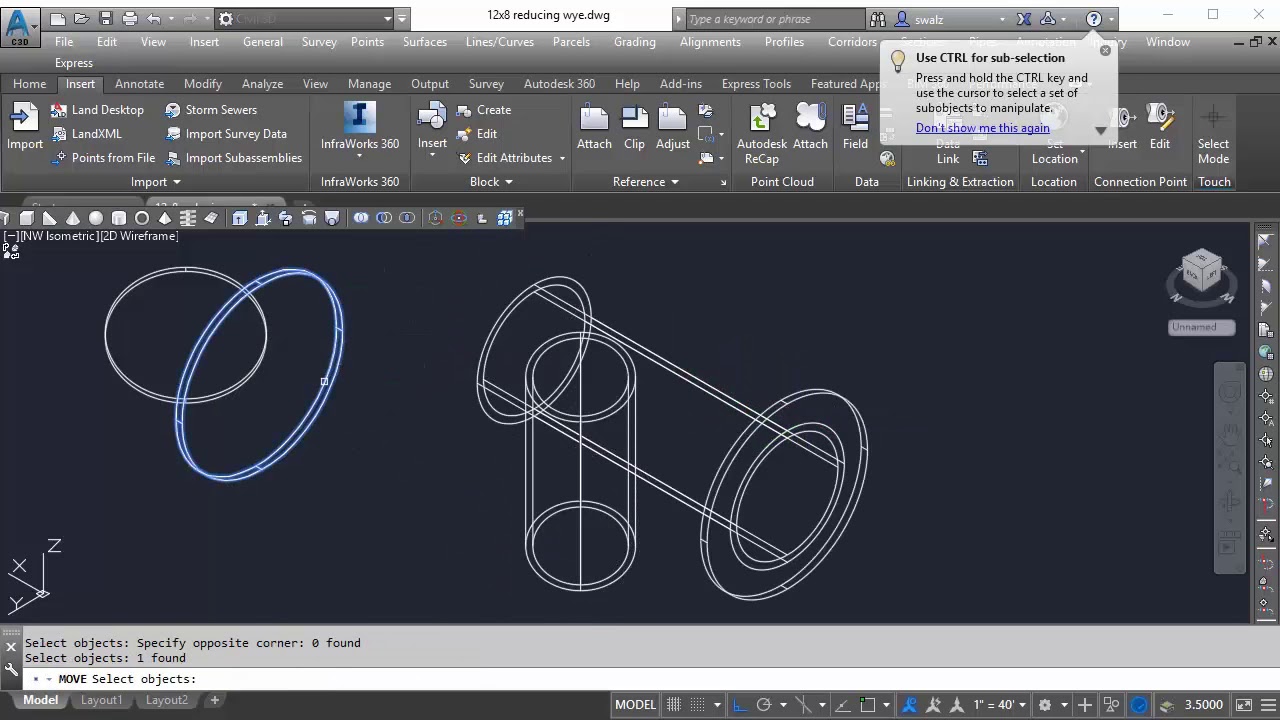Click the search keyword input field
This screenshot has width=1280, height=720.
[x=775, y=19]
